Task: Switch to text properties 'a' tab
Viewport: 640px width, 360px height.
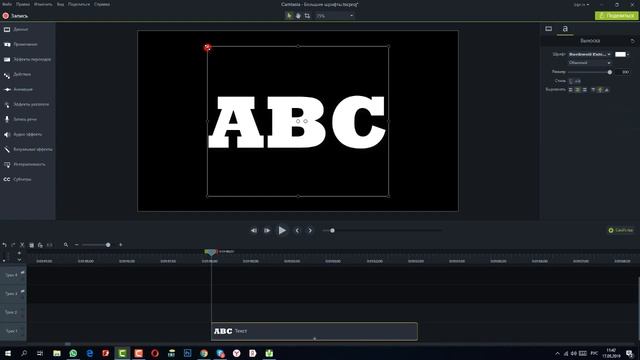Action: [x=565, y=29]
